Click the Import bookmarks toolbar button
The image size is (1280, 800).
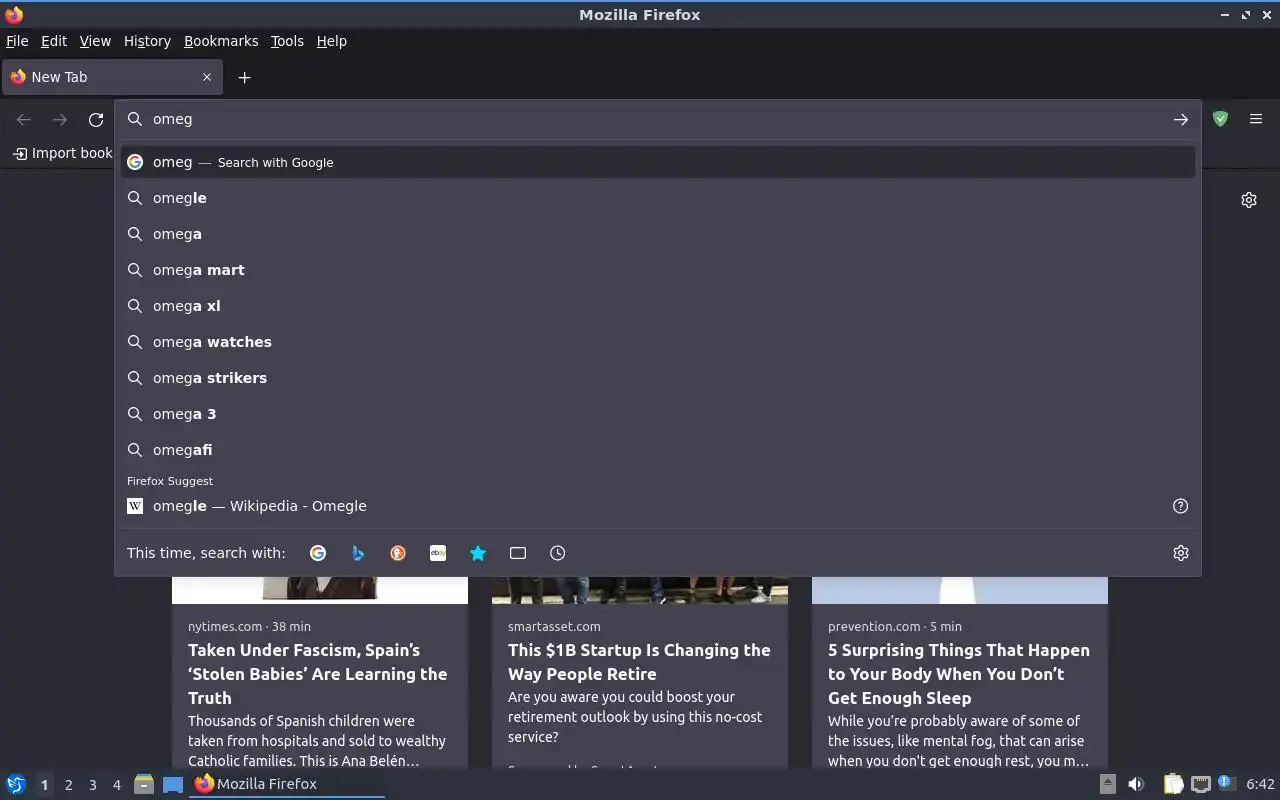coord(63,153)
